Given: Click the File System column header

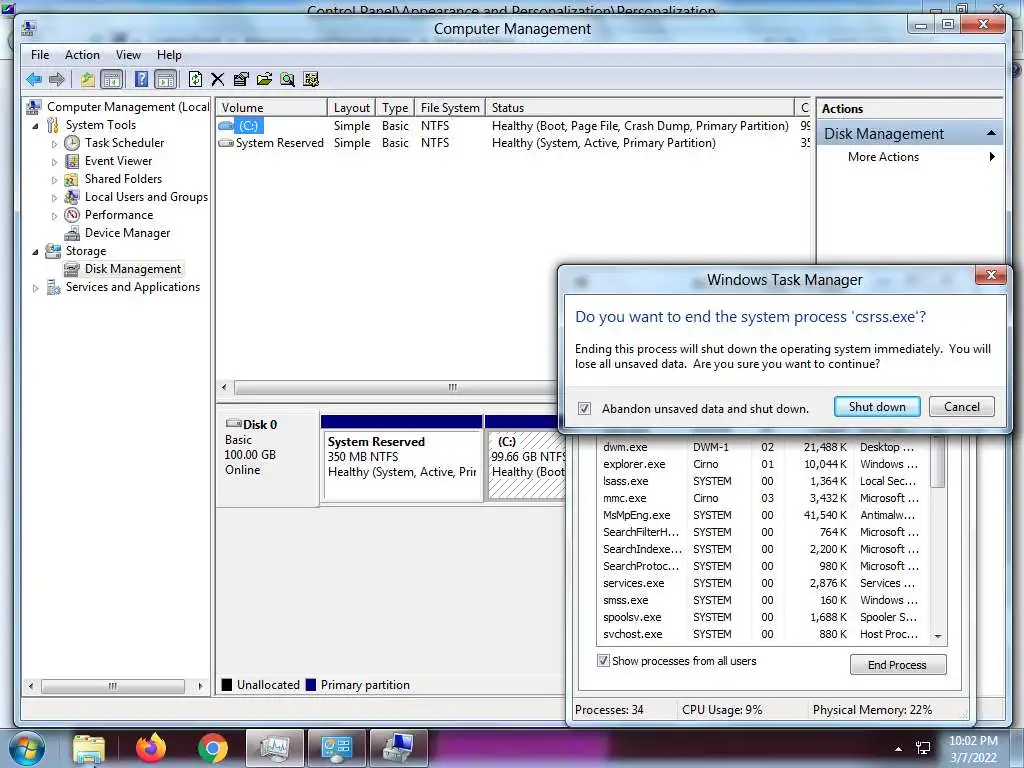Looking at the screenshot, I should pos(450,108).
